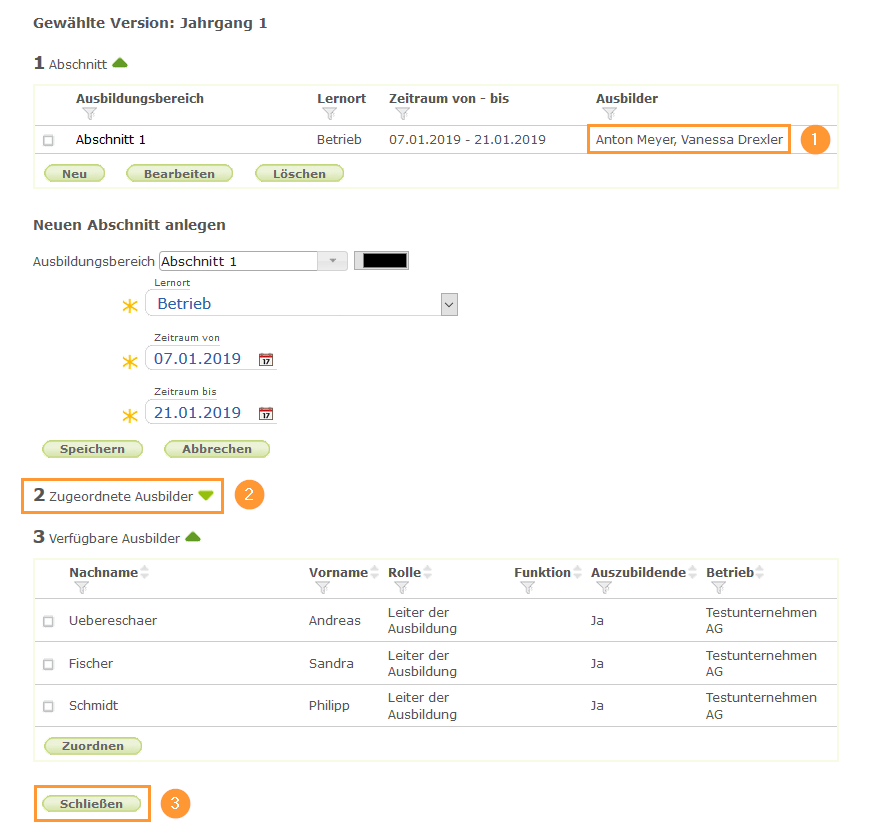
Task: Open the black color swatch for Ausbildungsbereich
Action: pyautogui.click(x=381, y=261)
